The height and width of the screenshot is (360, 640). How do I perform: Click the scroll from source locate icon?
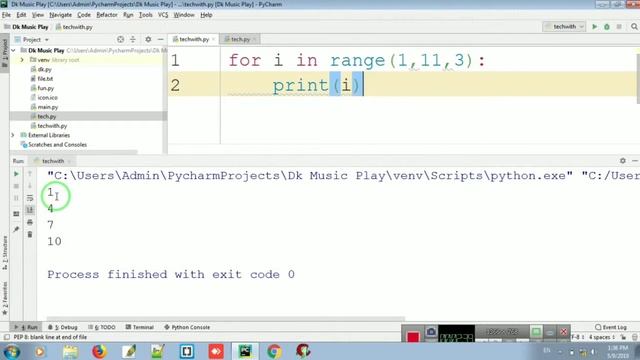pyautogui.click(x=120, y=39)
